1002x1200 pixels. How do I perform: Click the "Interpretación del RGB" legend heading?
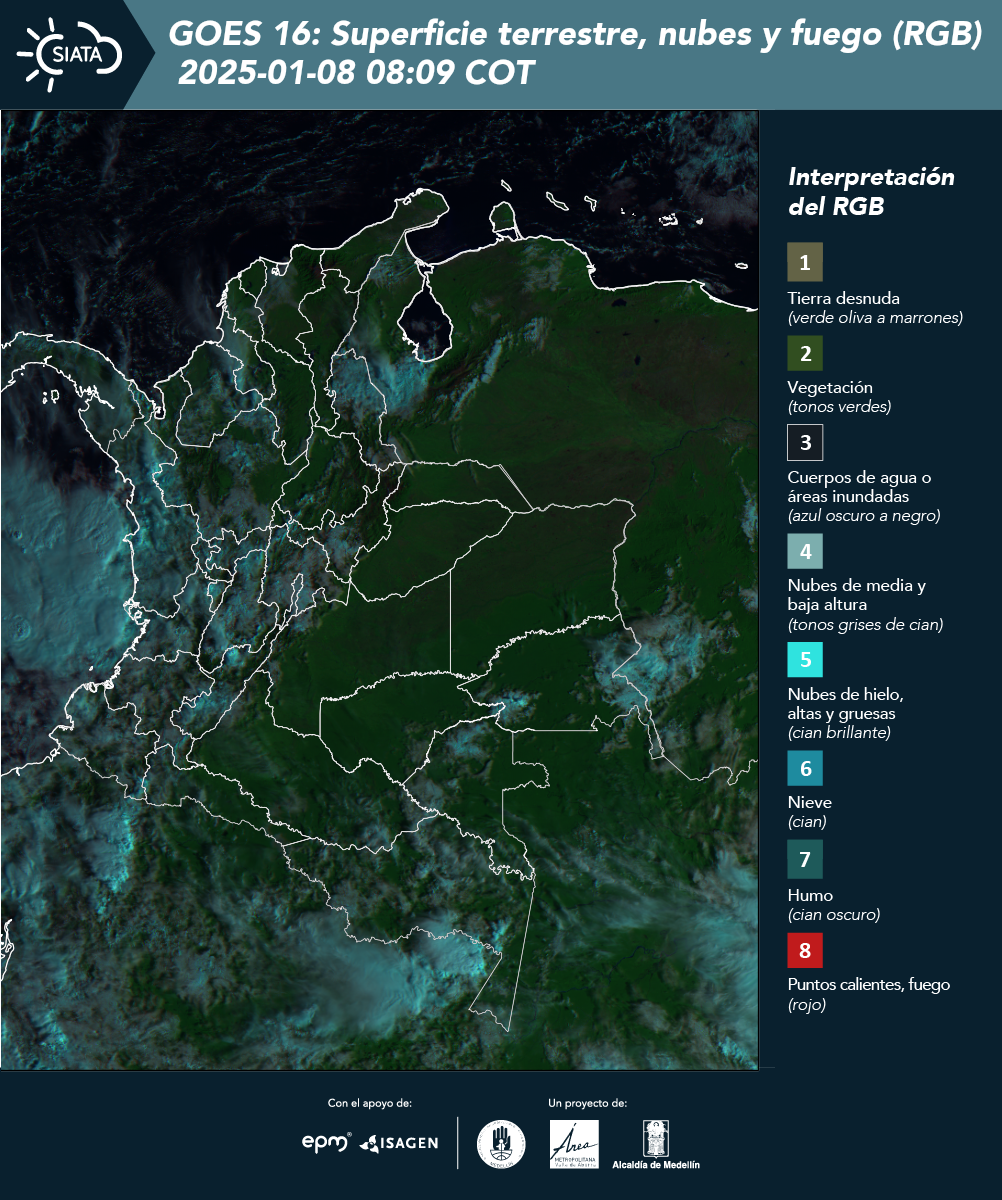tap(871, 191)
